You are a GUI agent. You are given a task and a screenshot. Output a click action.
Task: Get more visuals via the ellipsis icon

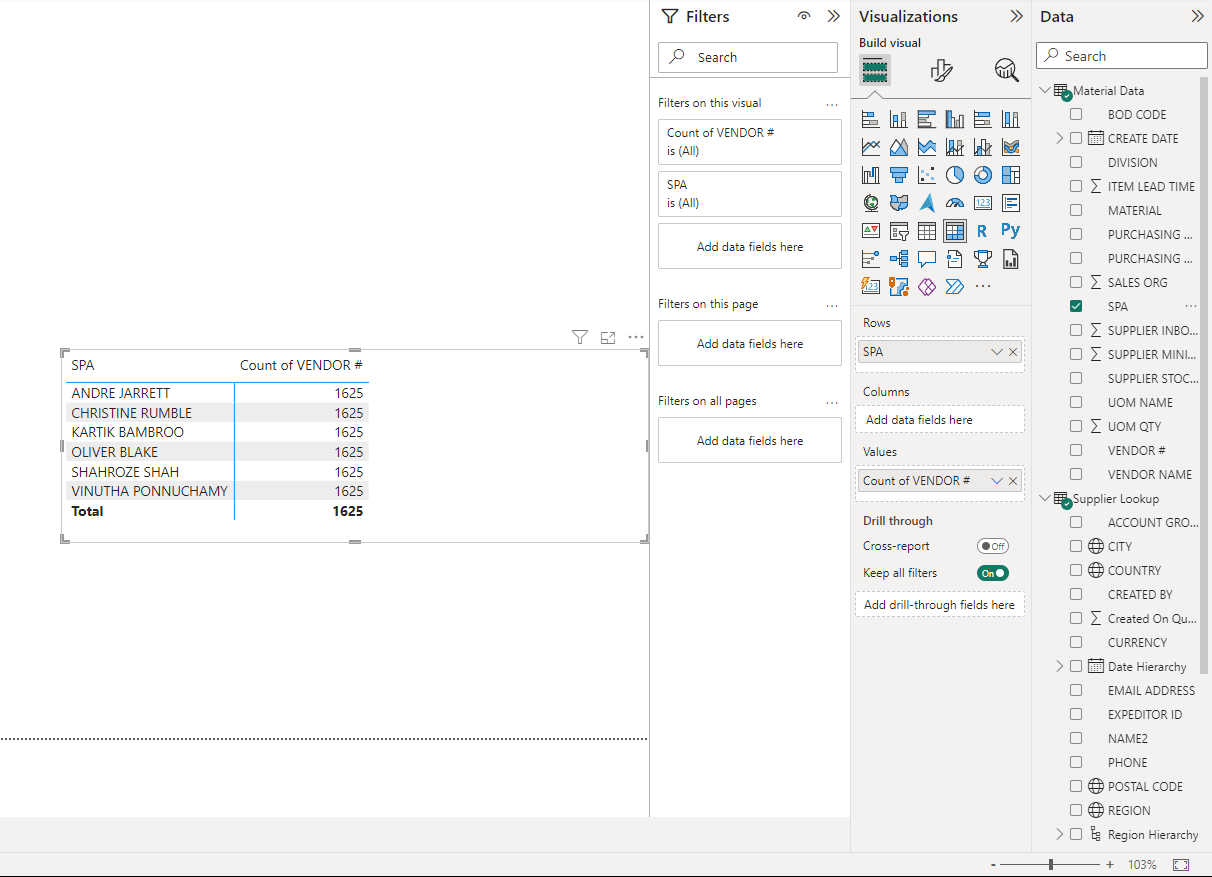click(x=983, y=287)
